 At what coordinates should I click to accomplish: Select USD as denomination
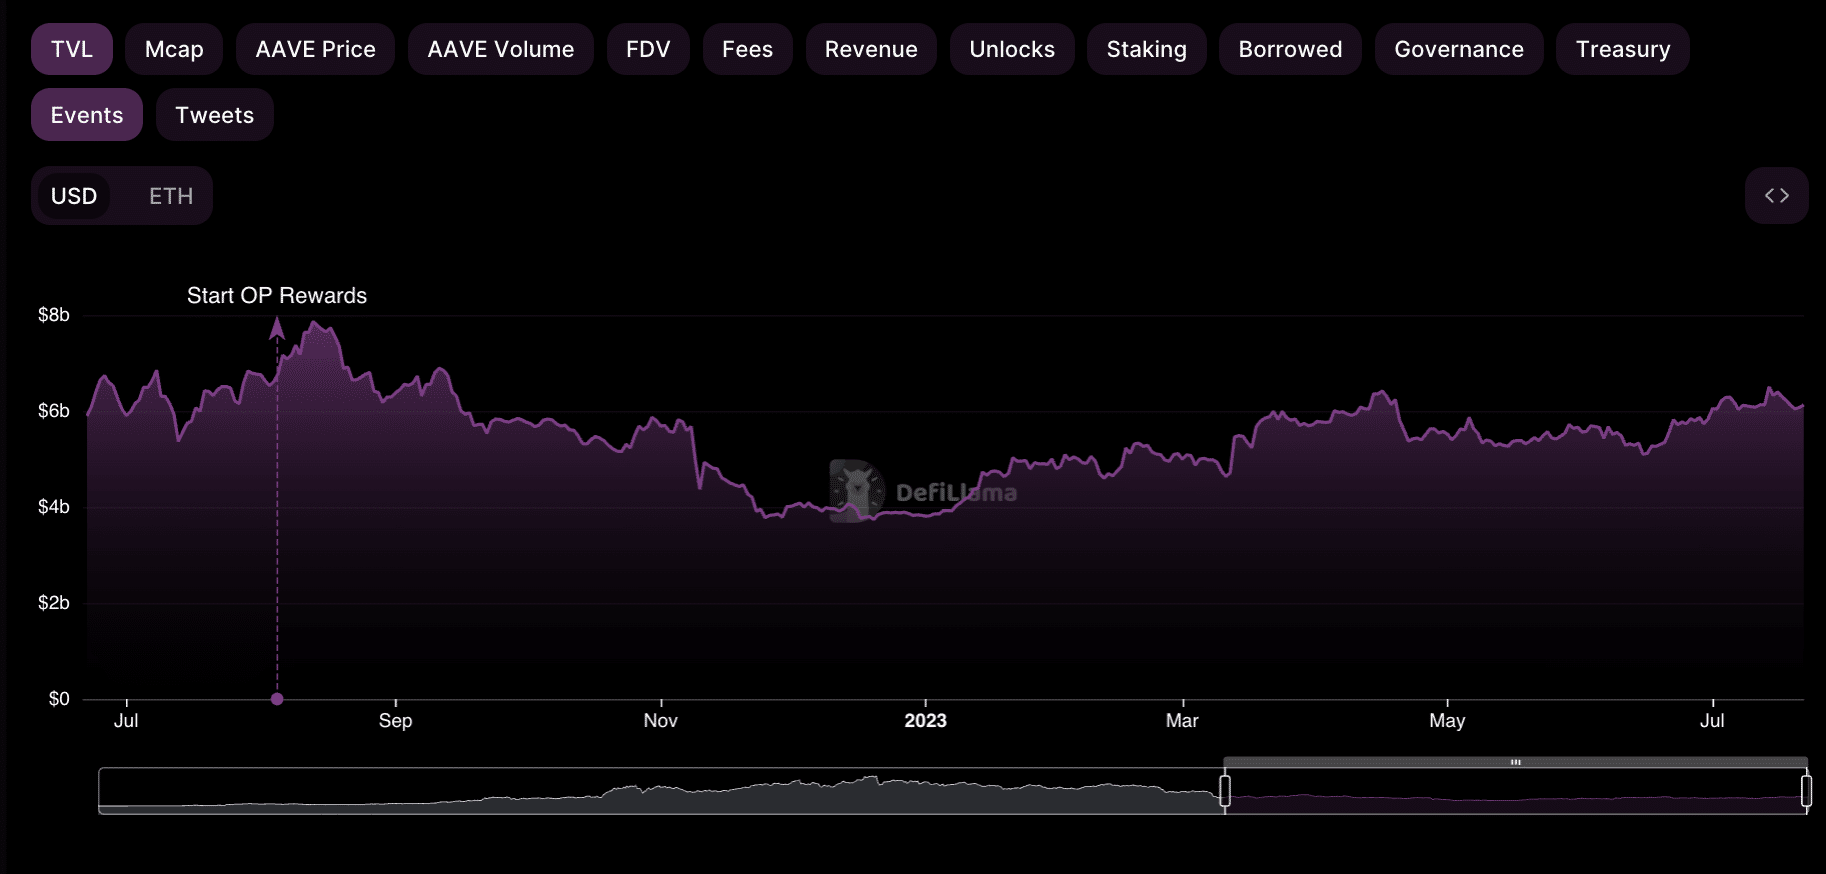click(x=74, y=196)
